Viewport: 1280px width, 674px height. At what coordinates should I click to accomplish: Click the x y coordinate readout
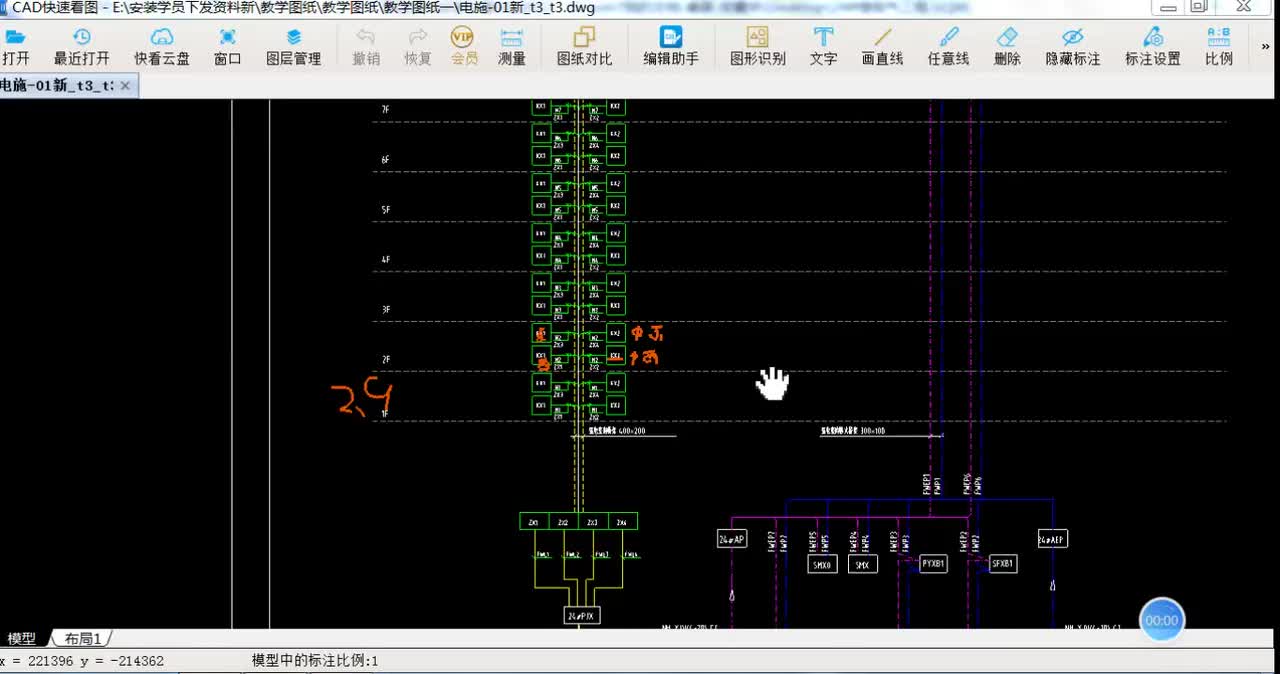[x=82, y=661]
